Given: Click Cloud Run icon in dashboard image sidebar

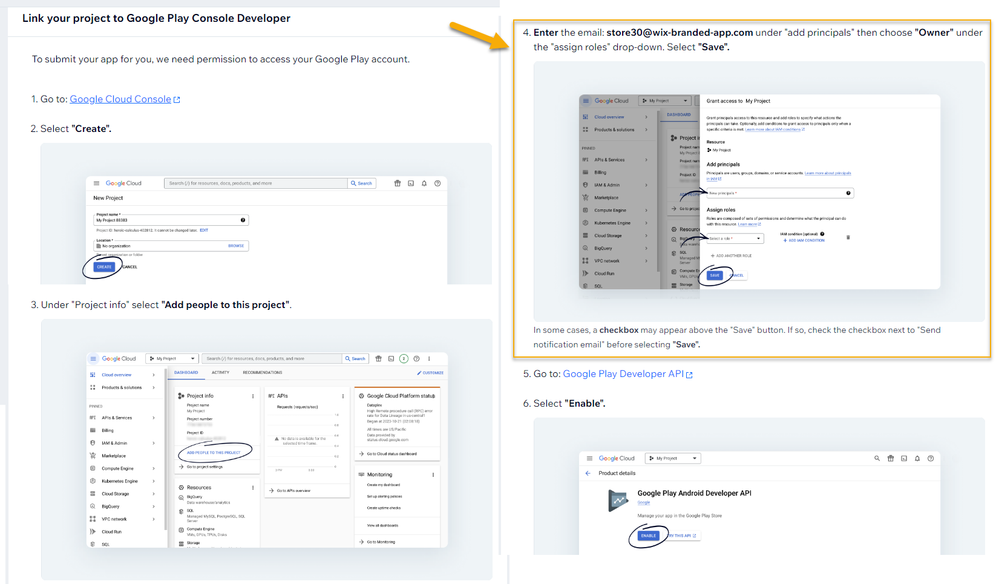Looking at the screenshot, I should point(93,532).
